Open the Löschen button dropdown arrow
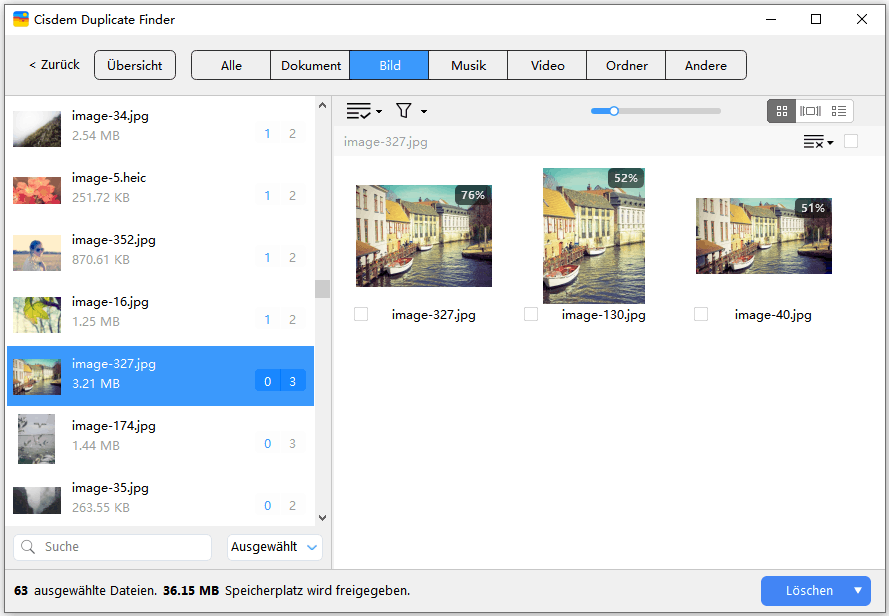The height and width of the screenshot is (616, 889). coord(858,591)
